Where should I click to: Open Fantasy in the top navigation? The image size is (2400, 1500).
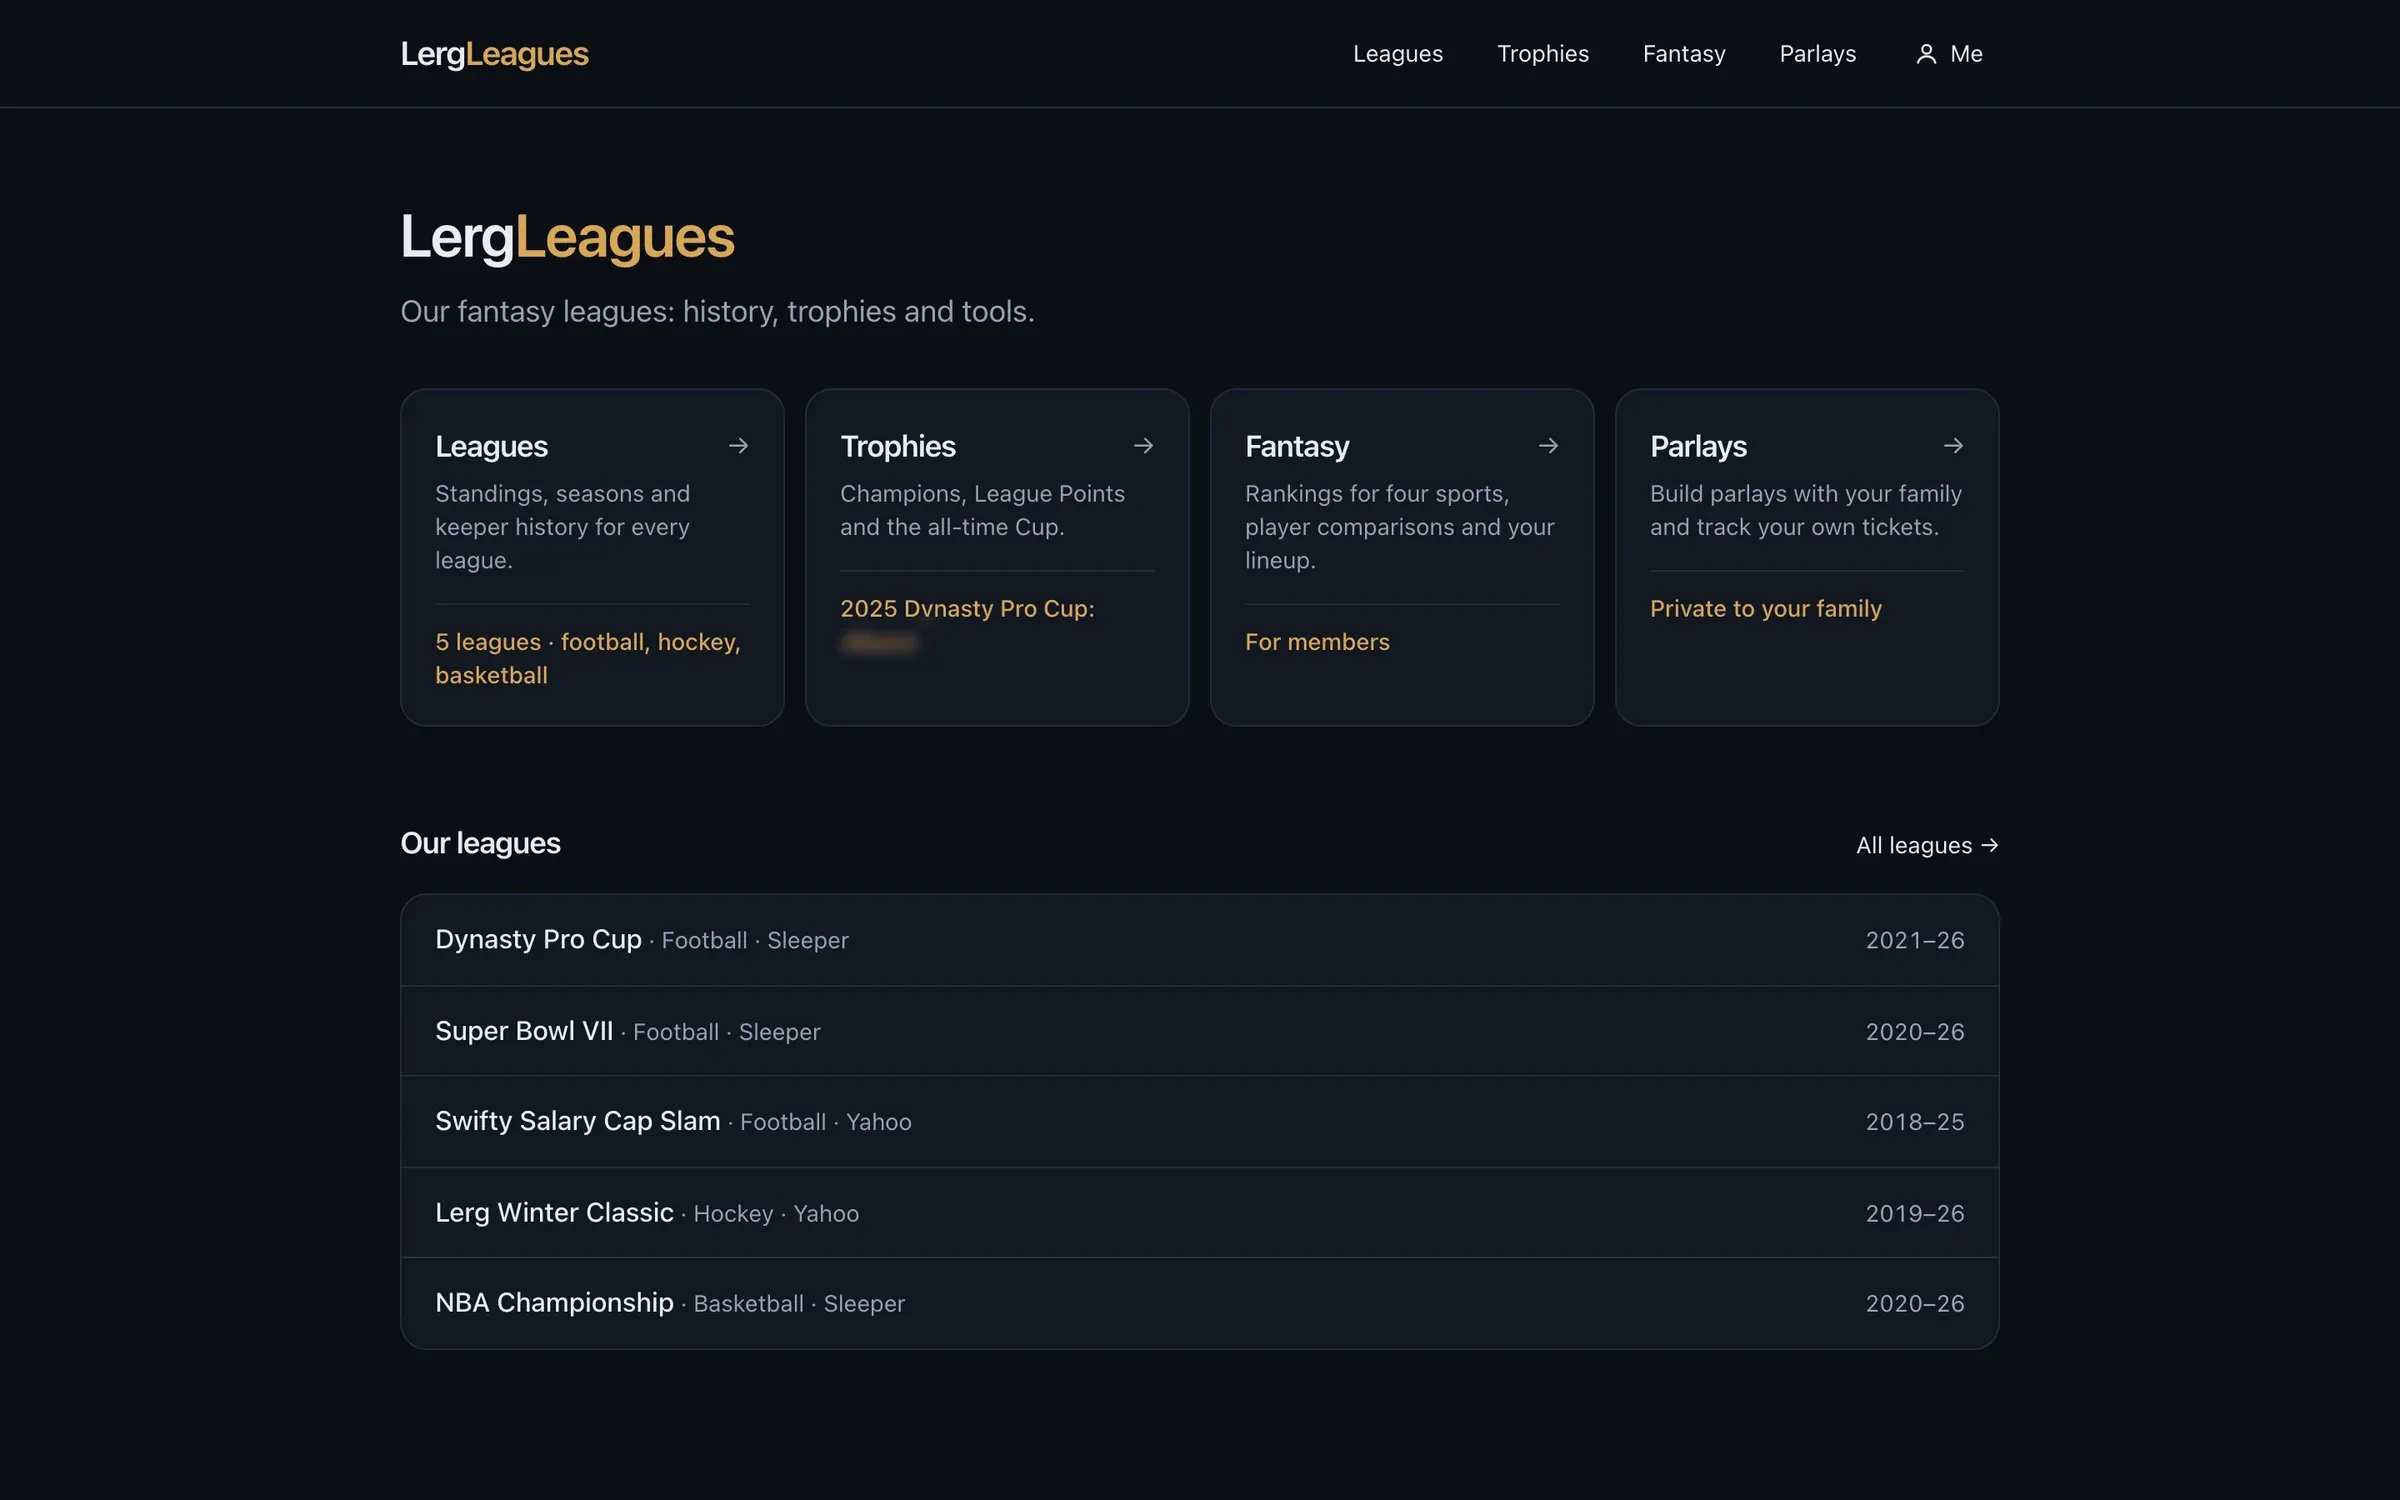pyautogui.click(x=1684, y=54)
